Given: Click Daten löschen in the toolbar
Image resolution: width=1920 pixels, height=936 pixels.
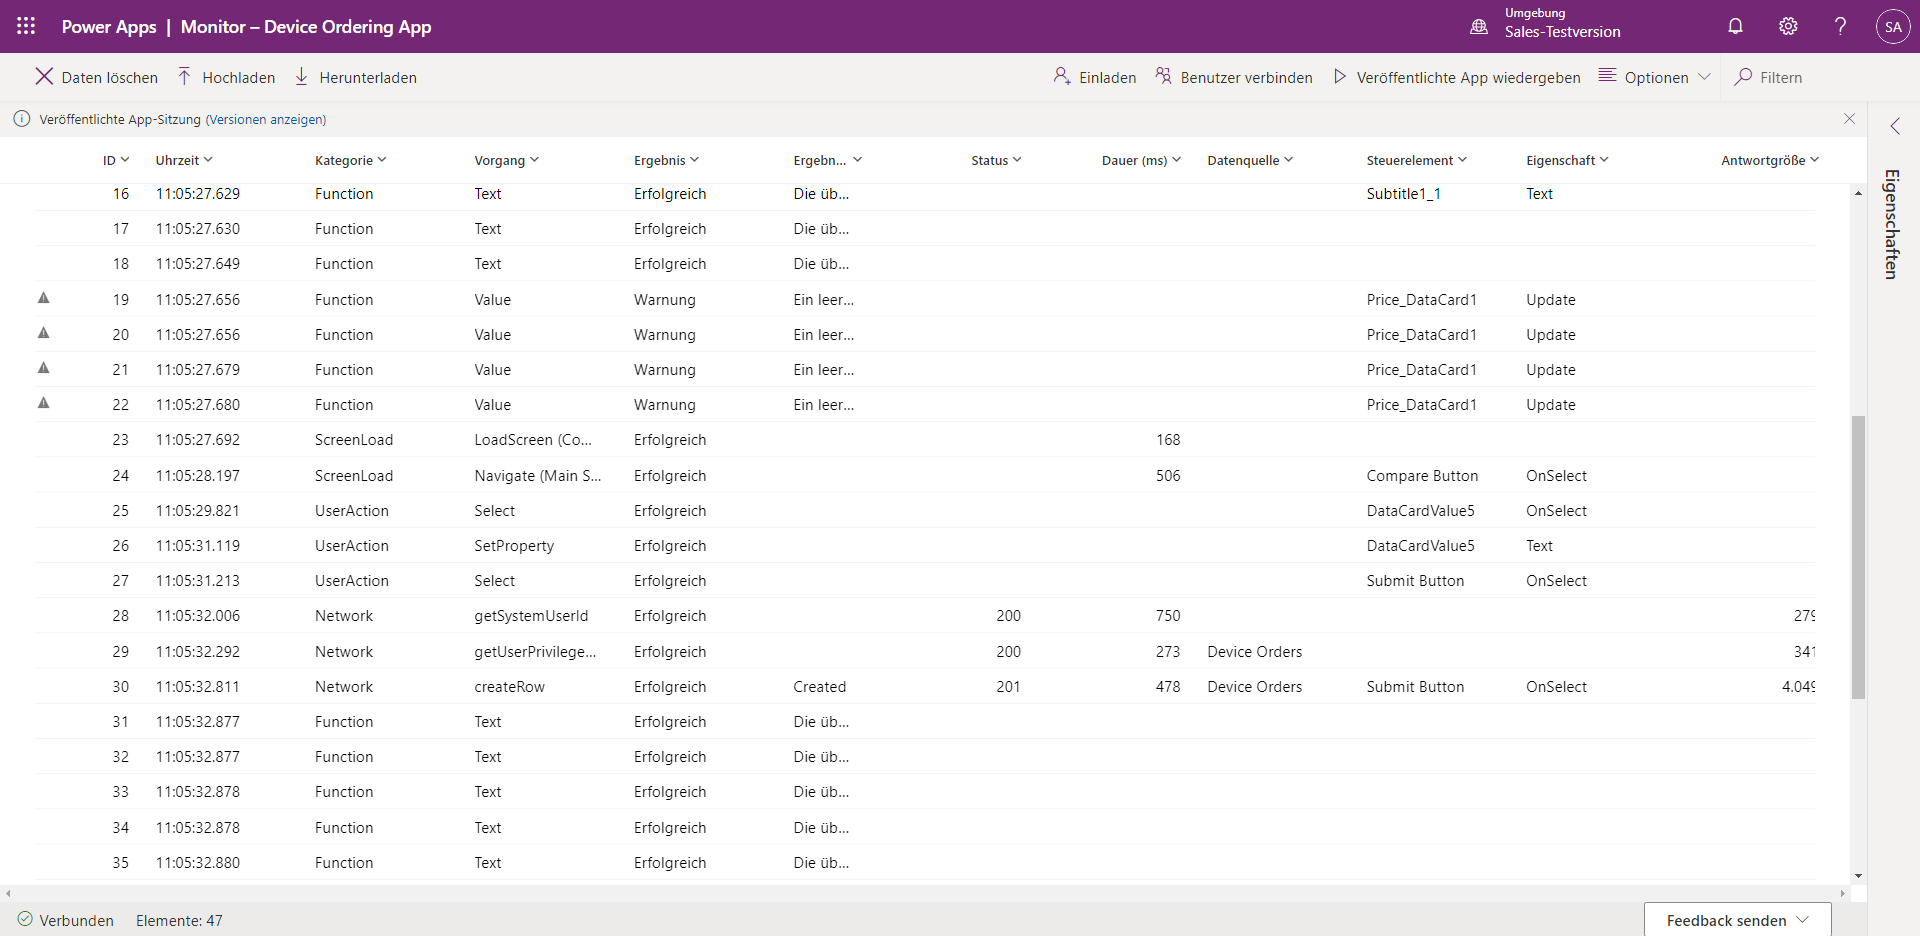Looking at the screenshot, I should (x=97, y=78).
